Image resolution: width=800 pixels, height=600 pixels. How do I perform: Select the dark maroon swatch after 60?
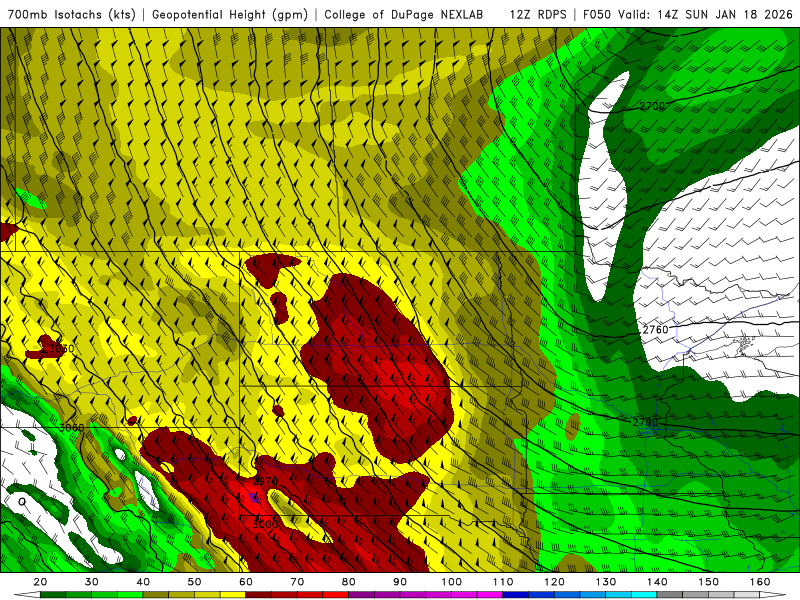click(258, 595)
